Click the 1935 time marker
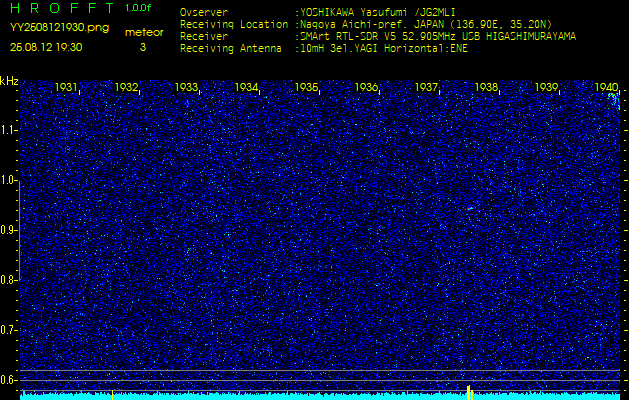Viewport: 629px width, 400px height. click(306, 87)
